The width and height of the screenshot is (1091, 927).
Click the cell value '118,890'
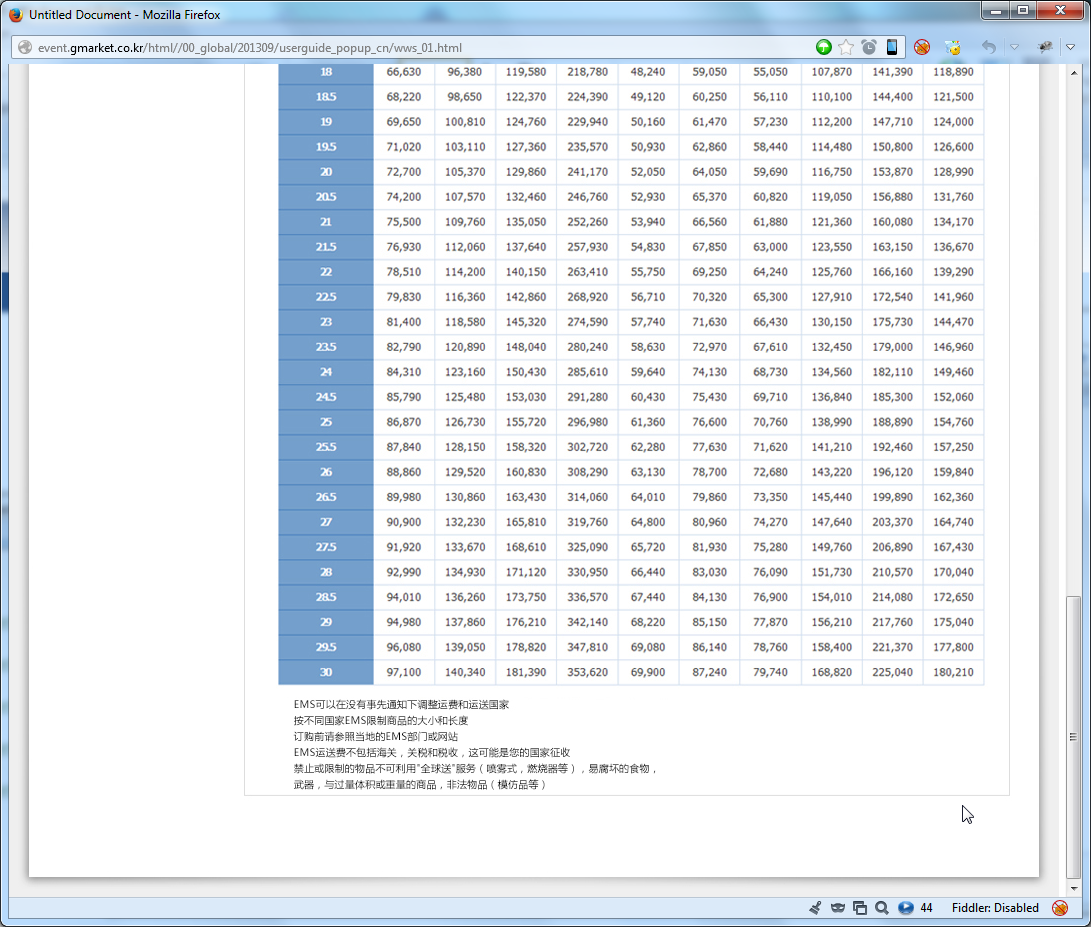pyautogui.click(x=953, y=72)
